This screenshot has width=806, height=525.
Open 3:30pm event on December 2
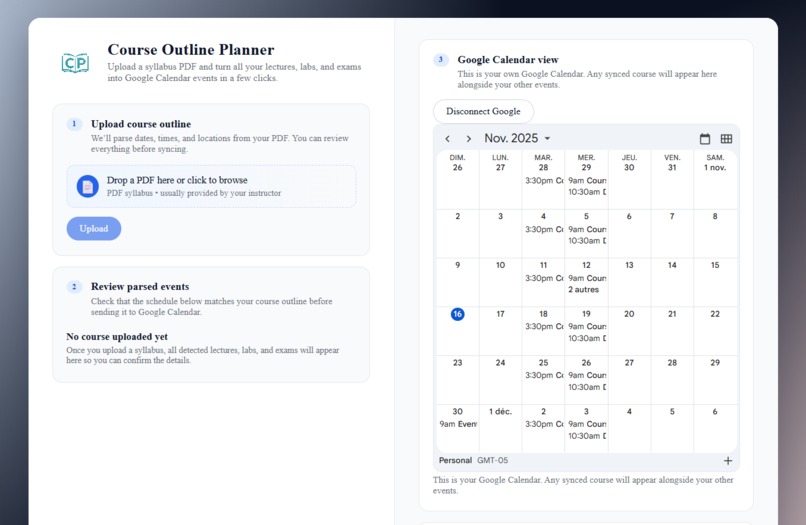[544, 424]
